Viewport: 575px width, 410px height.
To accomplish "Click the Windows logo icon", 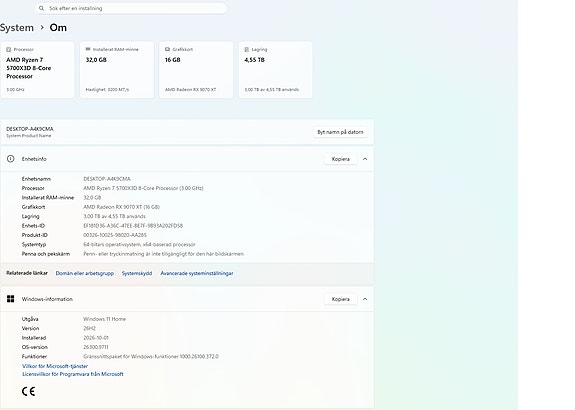I will tap(11, 299).
